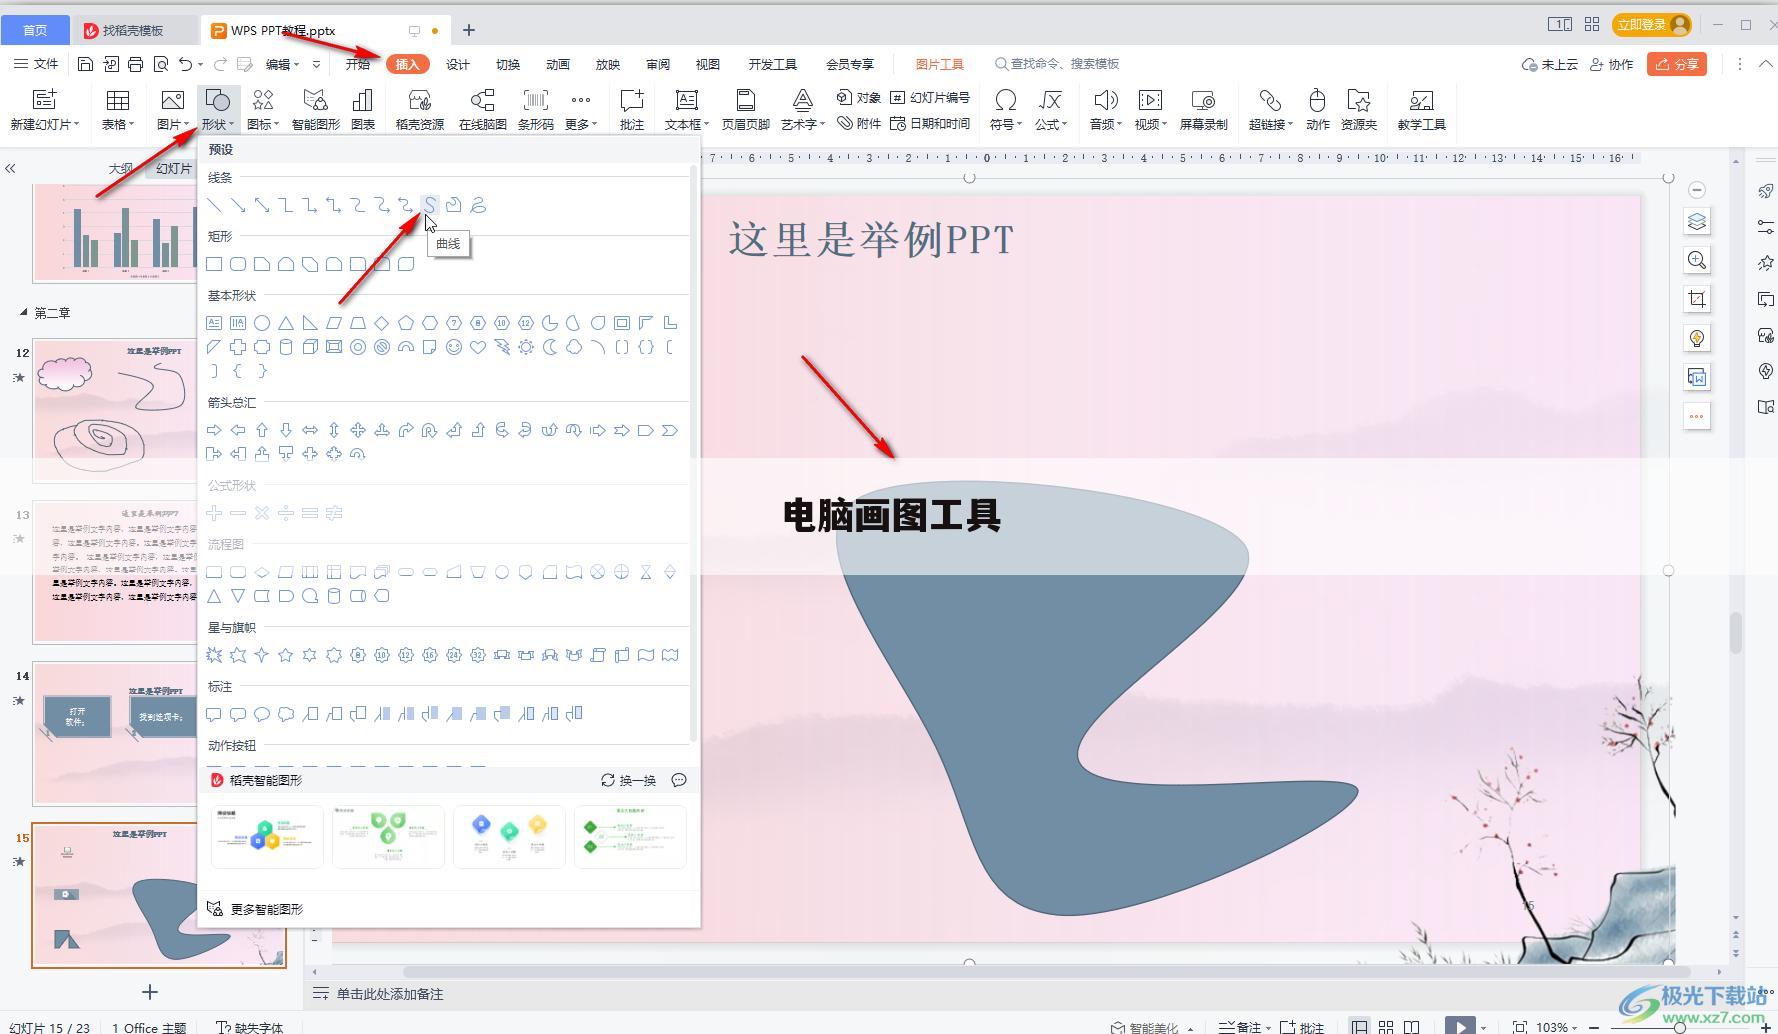Open the Smart Graphics tool
The height and width of the screenshot is (1034, 1778).
[x=315, y=110]
